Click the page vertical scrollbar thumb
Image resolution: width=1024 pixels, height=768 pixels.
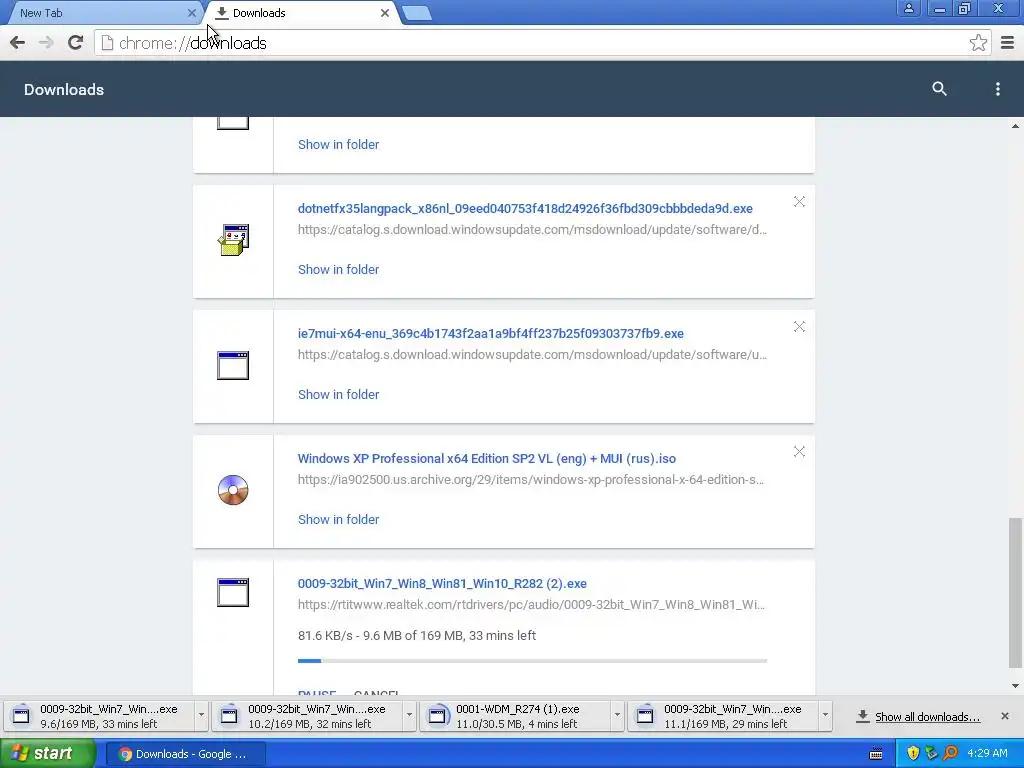(x=1015, y=592)
